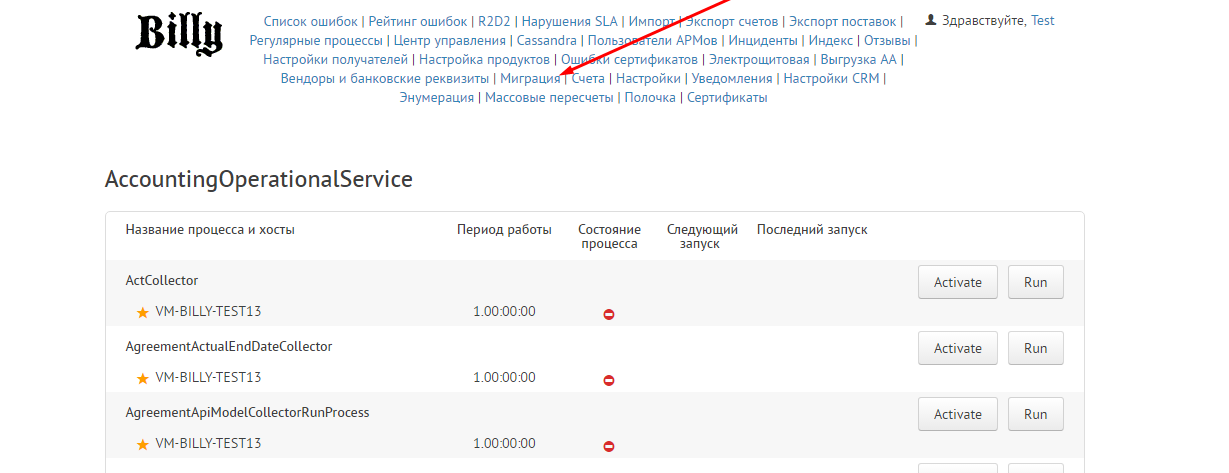Click the user icon beside Здравствуйте

pyautogui.click(x=931, y=20)
